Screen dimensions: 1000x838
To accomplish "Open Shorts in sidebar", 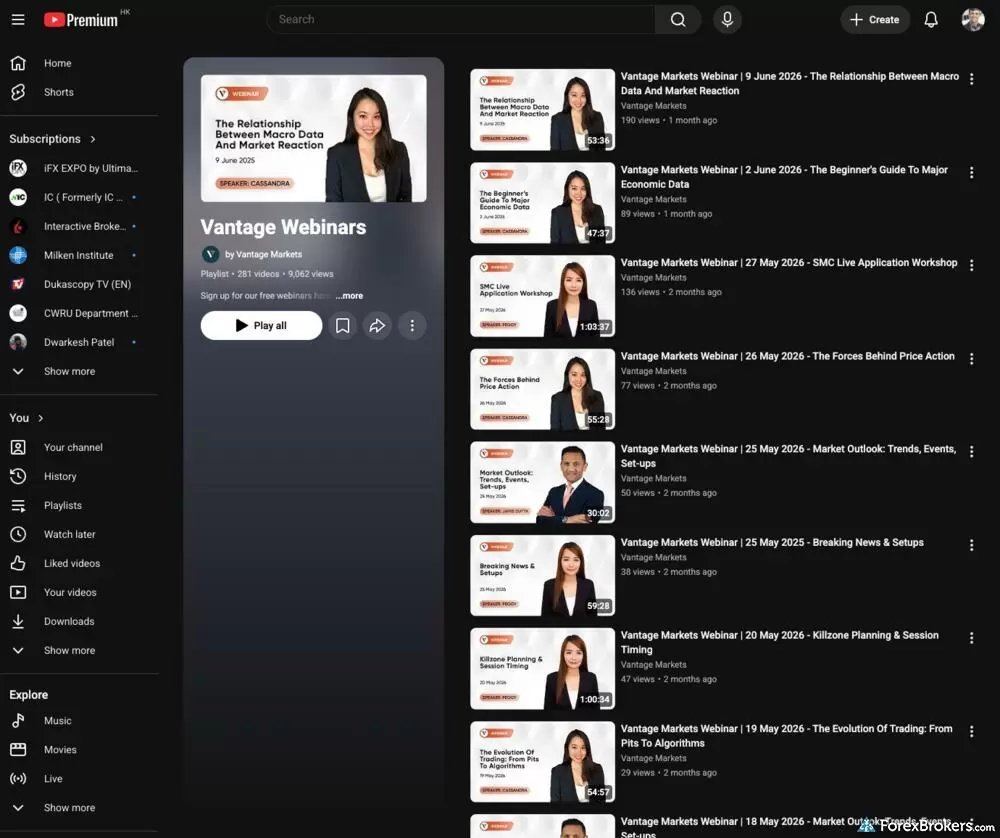I will (x=79, y=92).
